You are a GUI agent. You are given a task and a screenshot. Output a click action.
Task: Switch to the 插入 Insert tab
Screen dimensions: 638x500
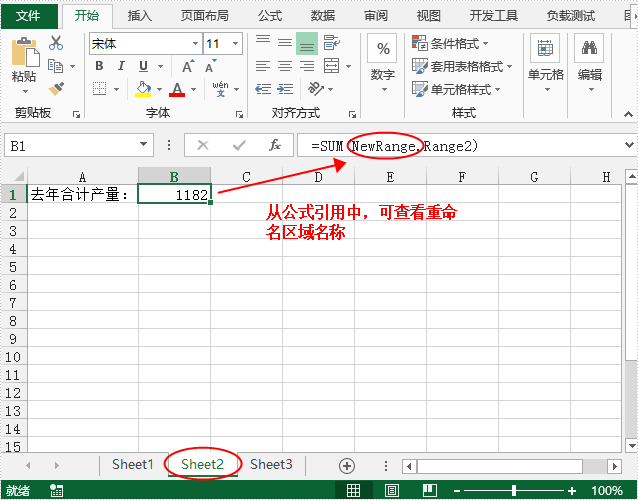pyautogui.click(x=140, y=16)
